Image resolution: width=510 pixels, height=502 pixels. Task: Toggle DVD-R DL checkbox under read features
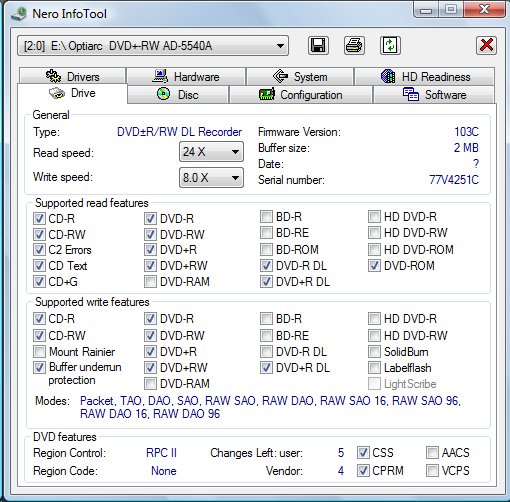[x=266, y=266]
